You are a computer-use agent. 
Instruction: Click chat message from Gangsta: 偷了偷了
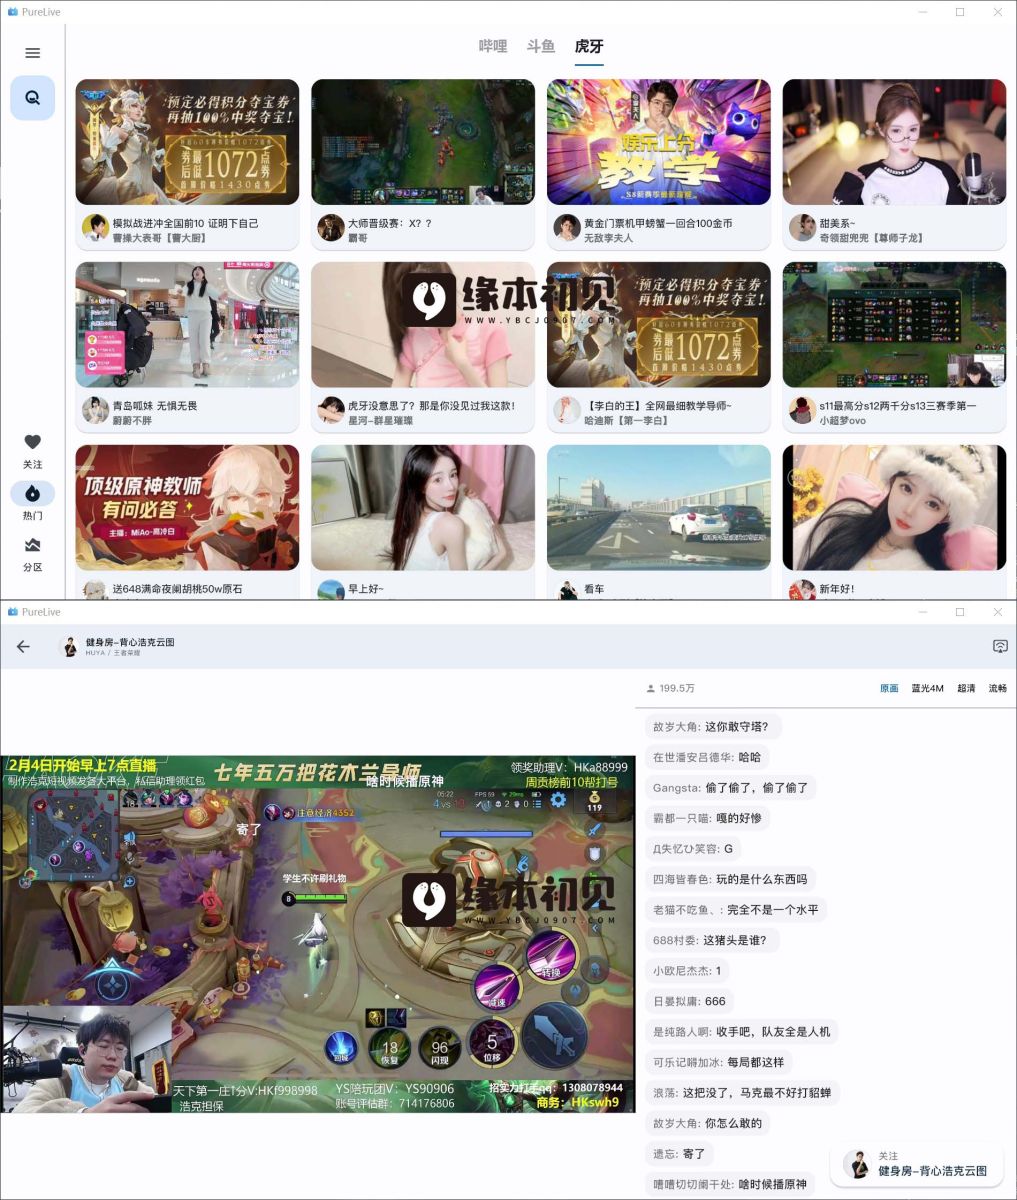point(730,788)
